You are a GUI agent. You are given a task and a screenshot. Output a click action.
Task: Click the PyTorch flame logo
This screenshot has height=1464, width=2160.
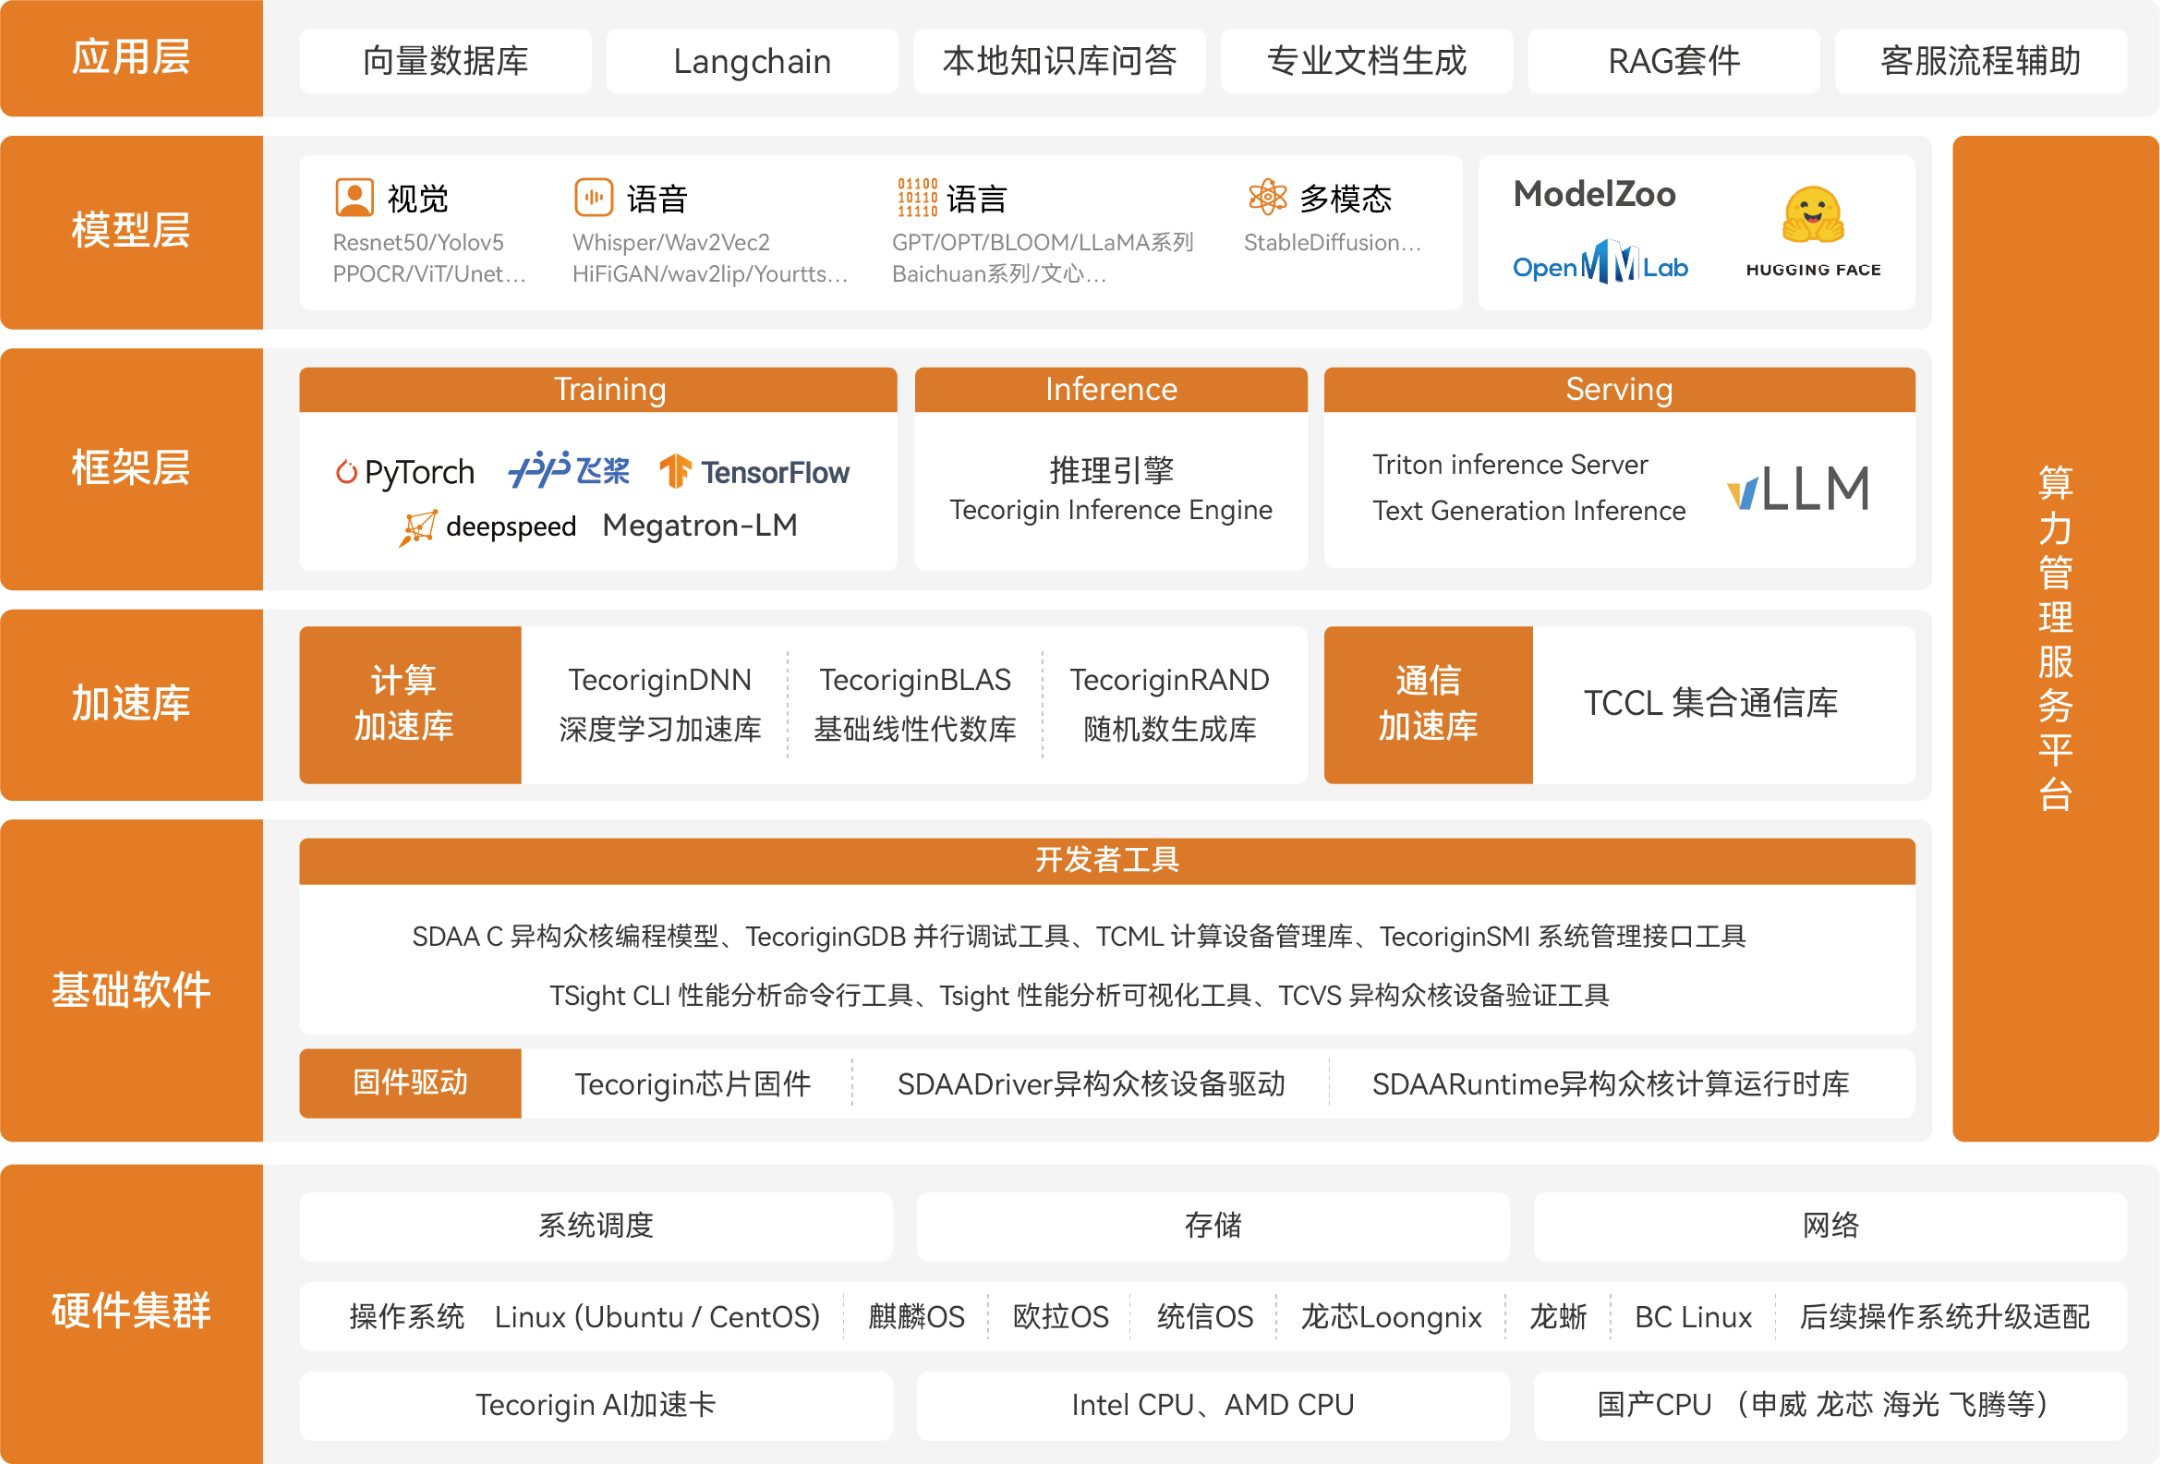pos(346,471)
